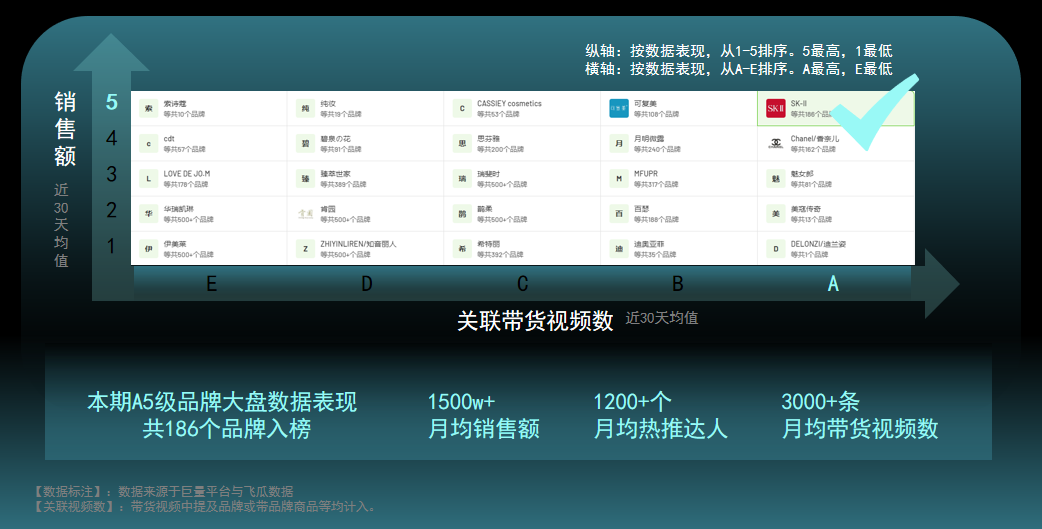Select the cdt brand name

click(169, 139)
